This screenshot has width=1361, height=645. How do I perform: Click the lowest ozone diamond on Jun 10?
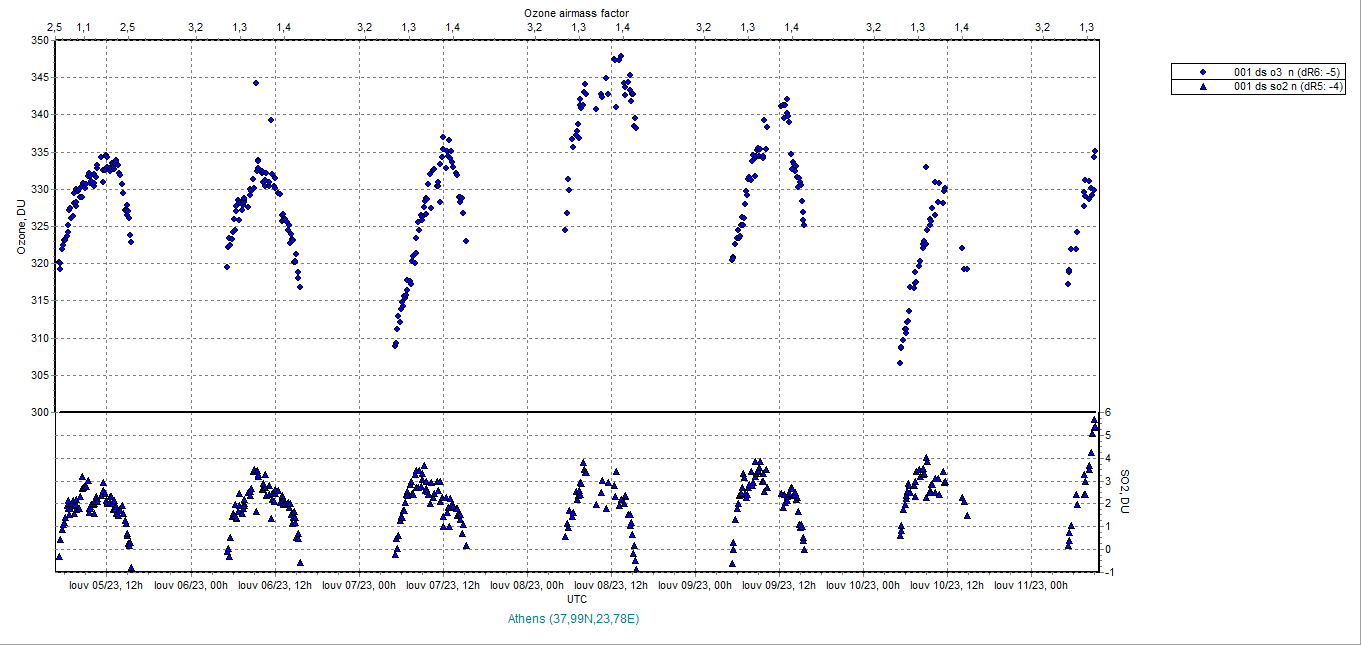coord(900,363)
